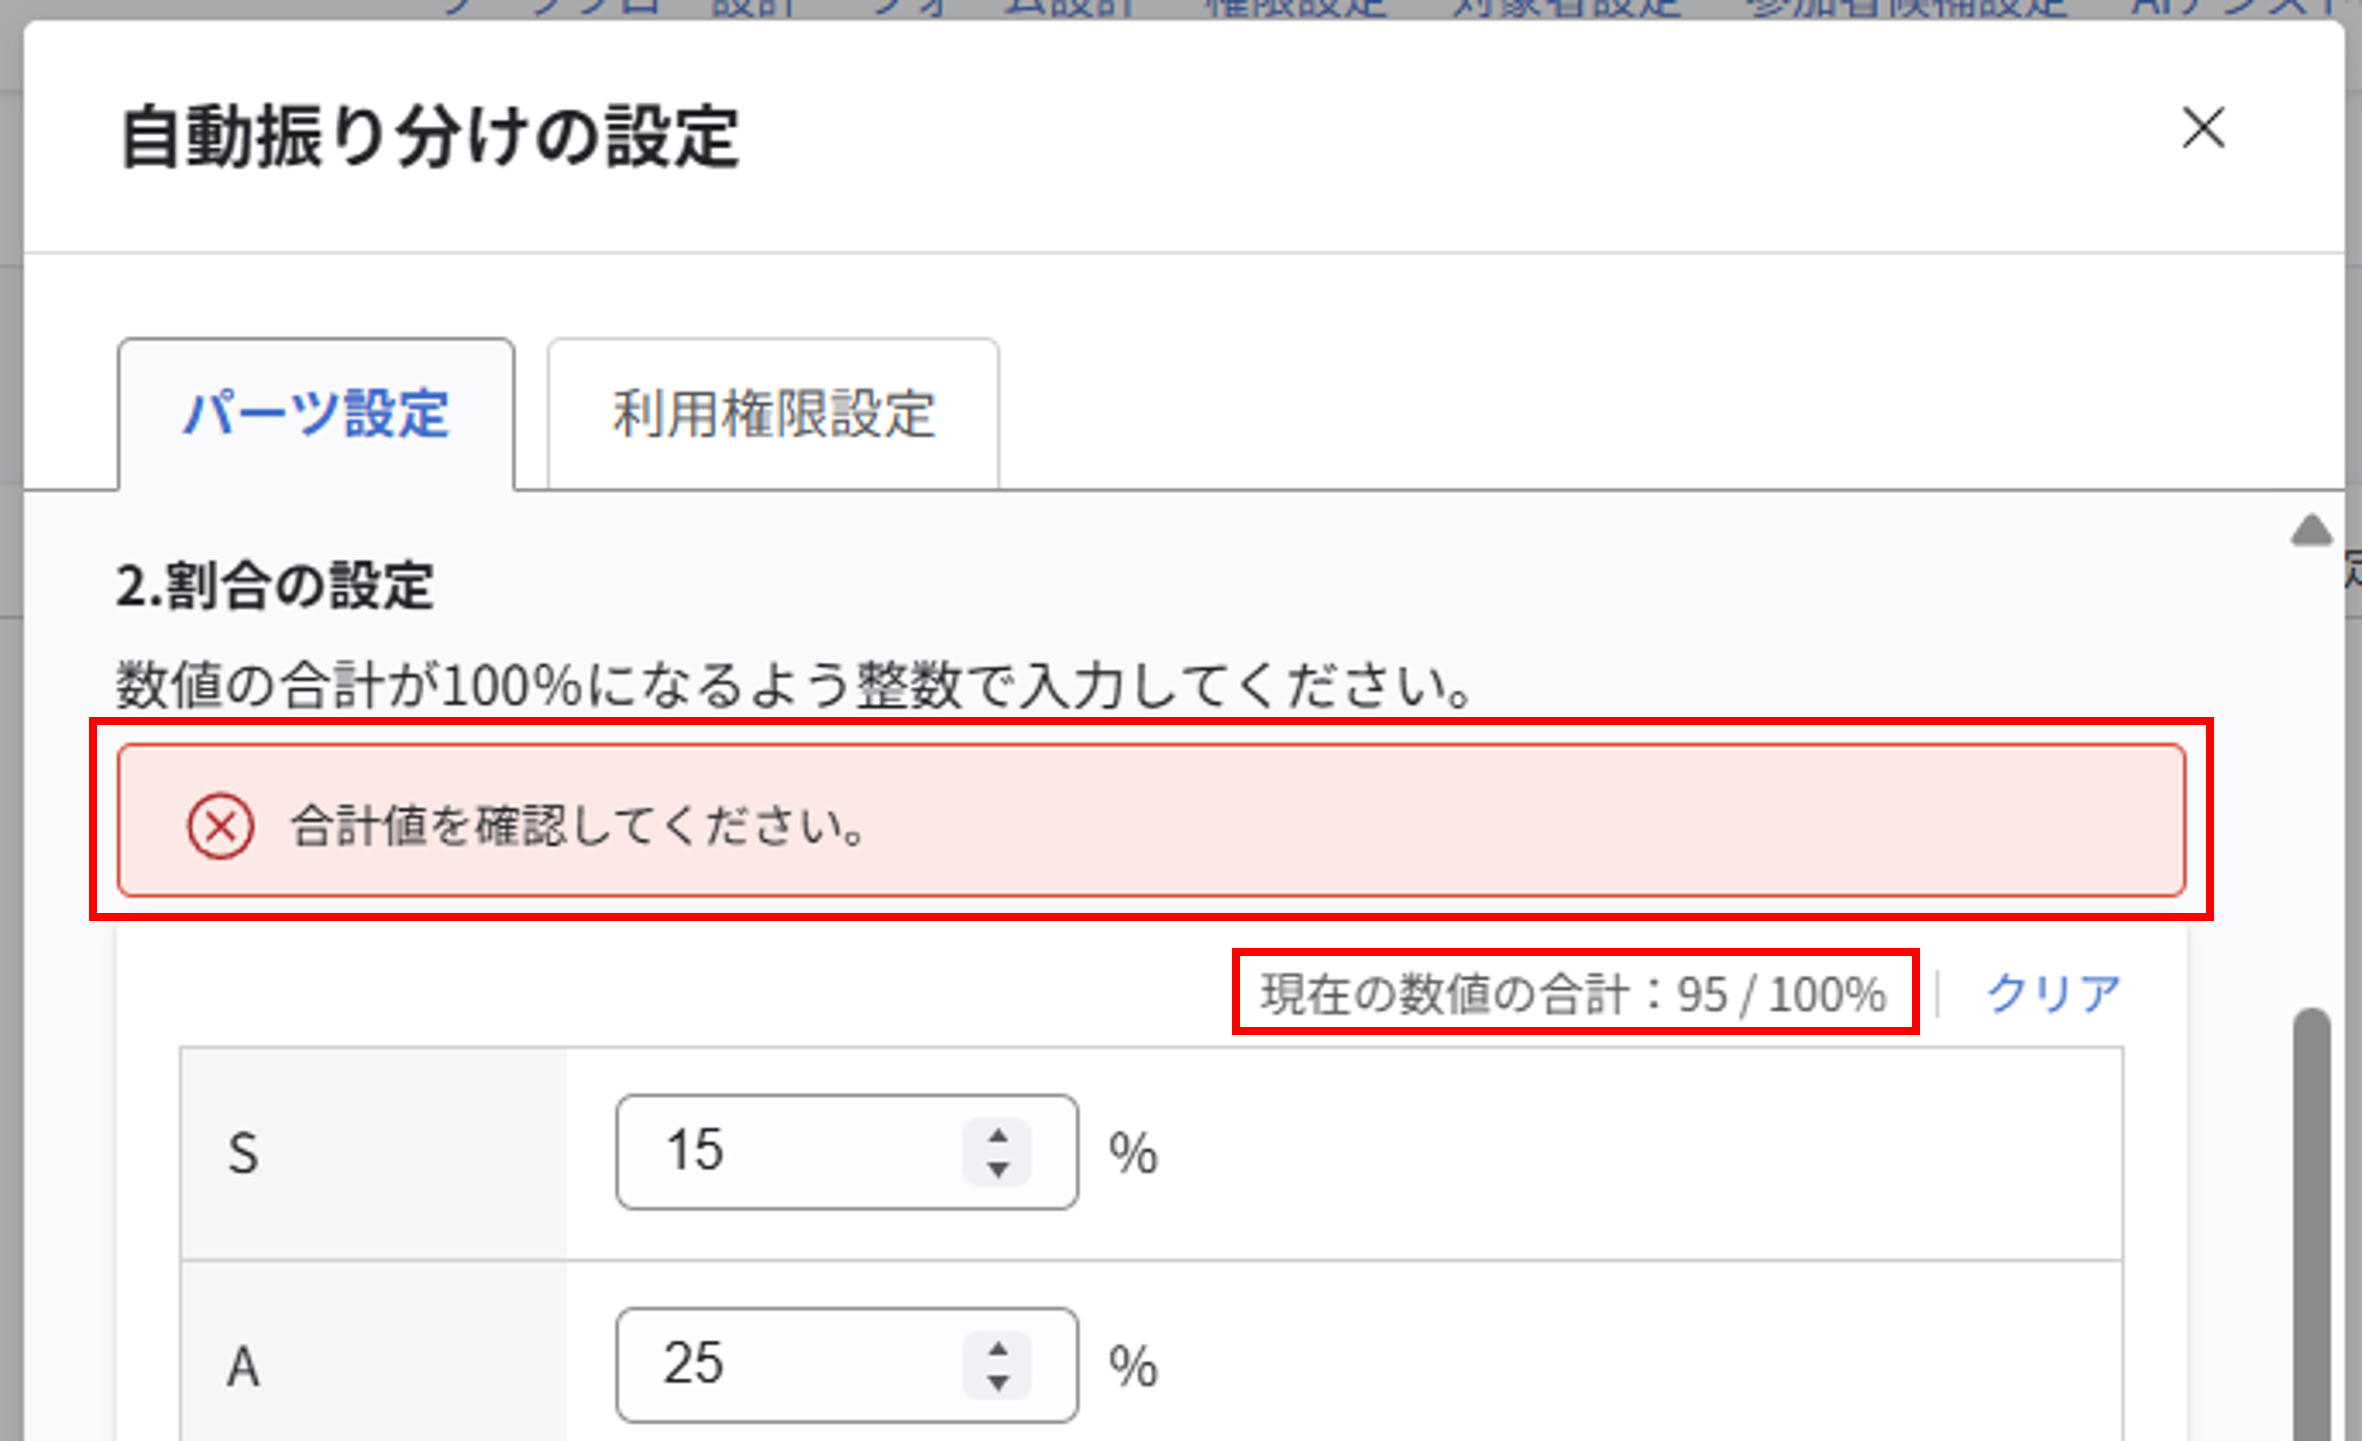Click the down arrow stepper for A value
This screenshot has height=1441, width=2362.
998,1384
